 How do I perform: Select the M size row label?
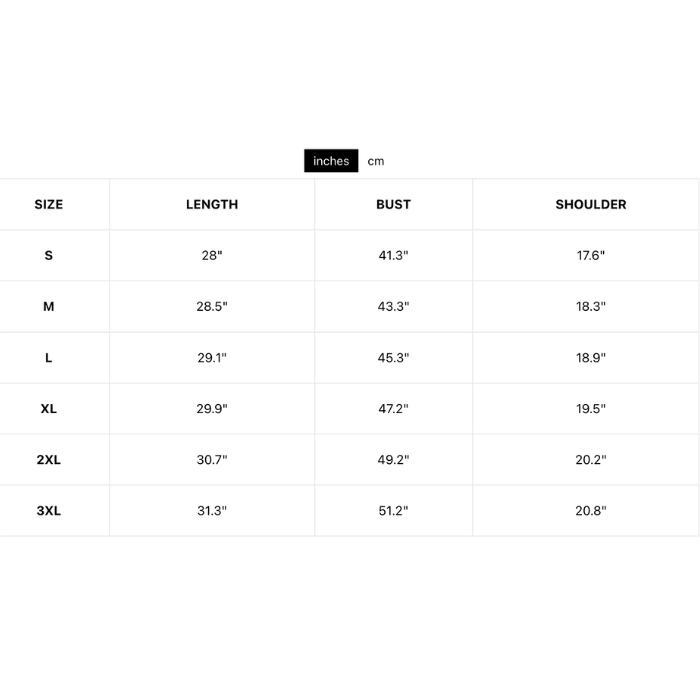[x=48, y=306]
